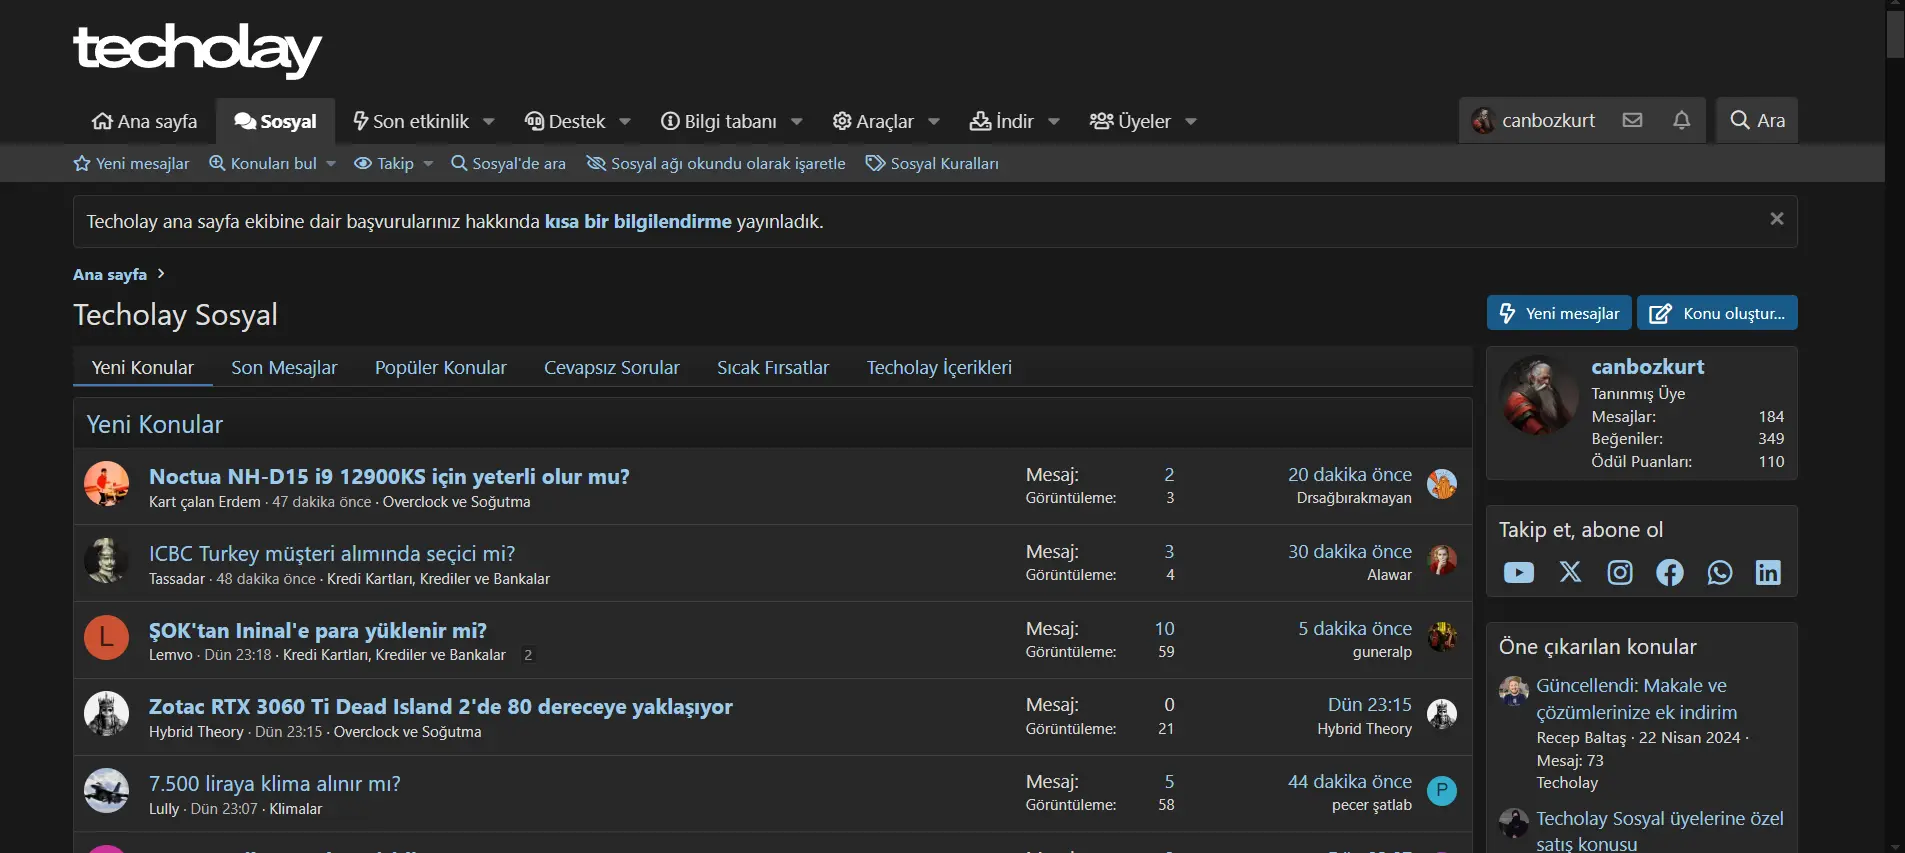Open Lemvo's letter L avatar

(x=106, y=638)
